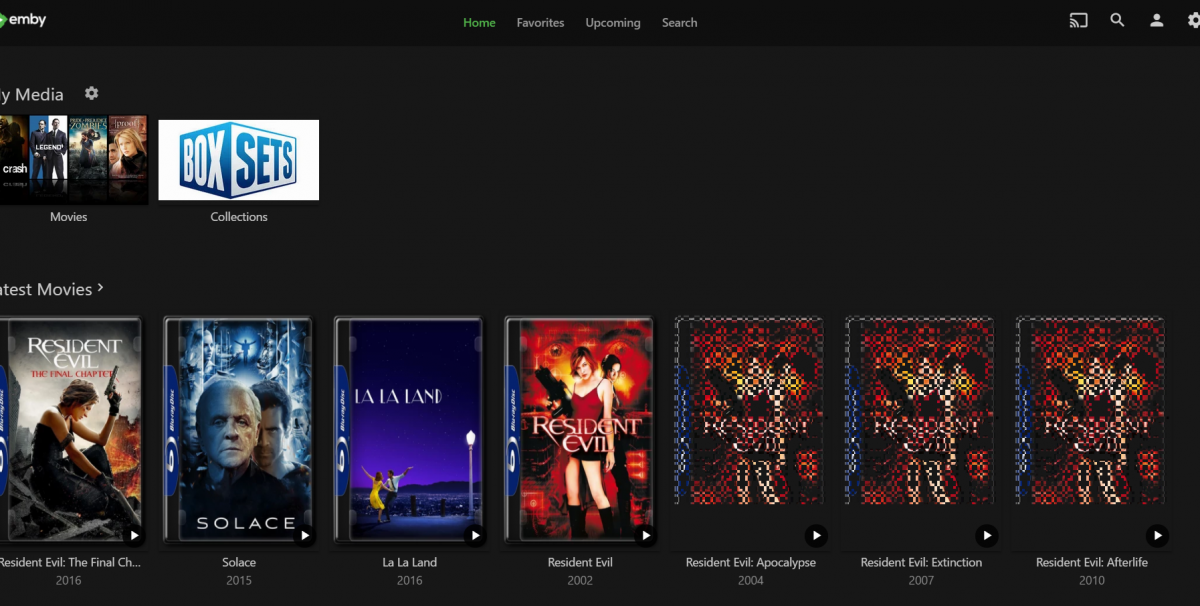
Task: Click the year 2004 under Apocalypse
Action: pos(750,580)
